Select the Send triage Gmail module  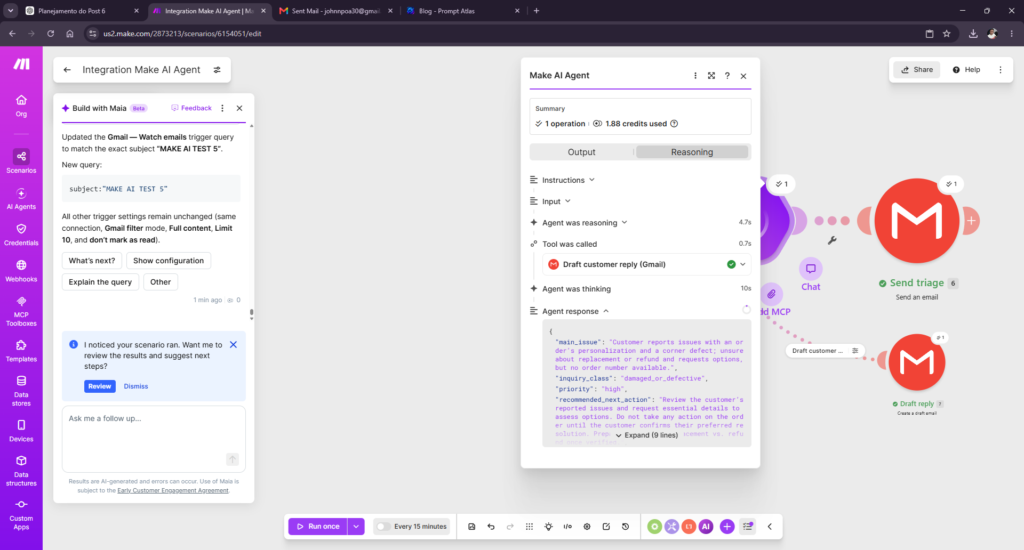tap(917, 221)
